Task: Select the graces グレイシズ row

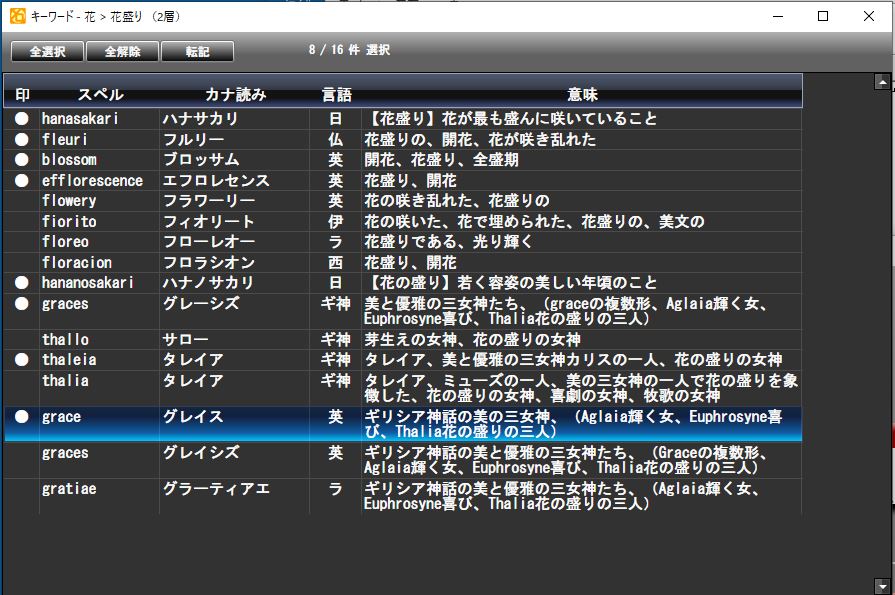Action: point(403,460)
